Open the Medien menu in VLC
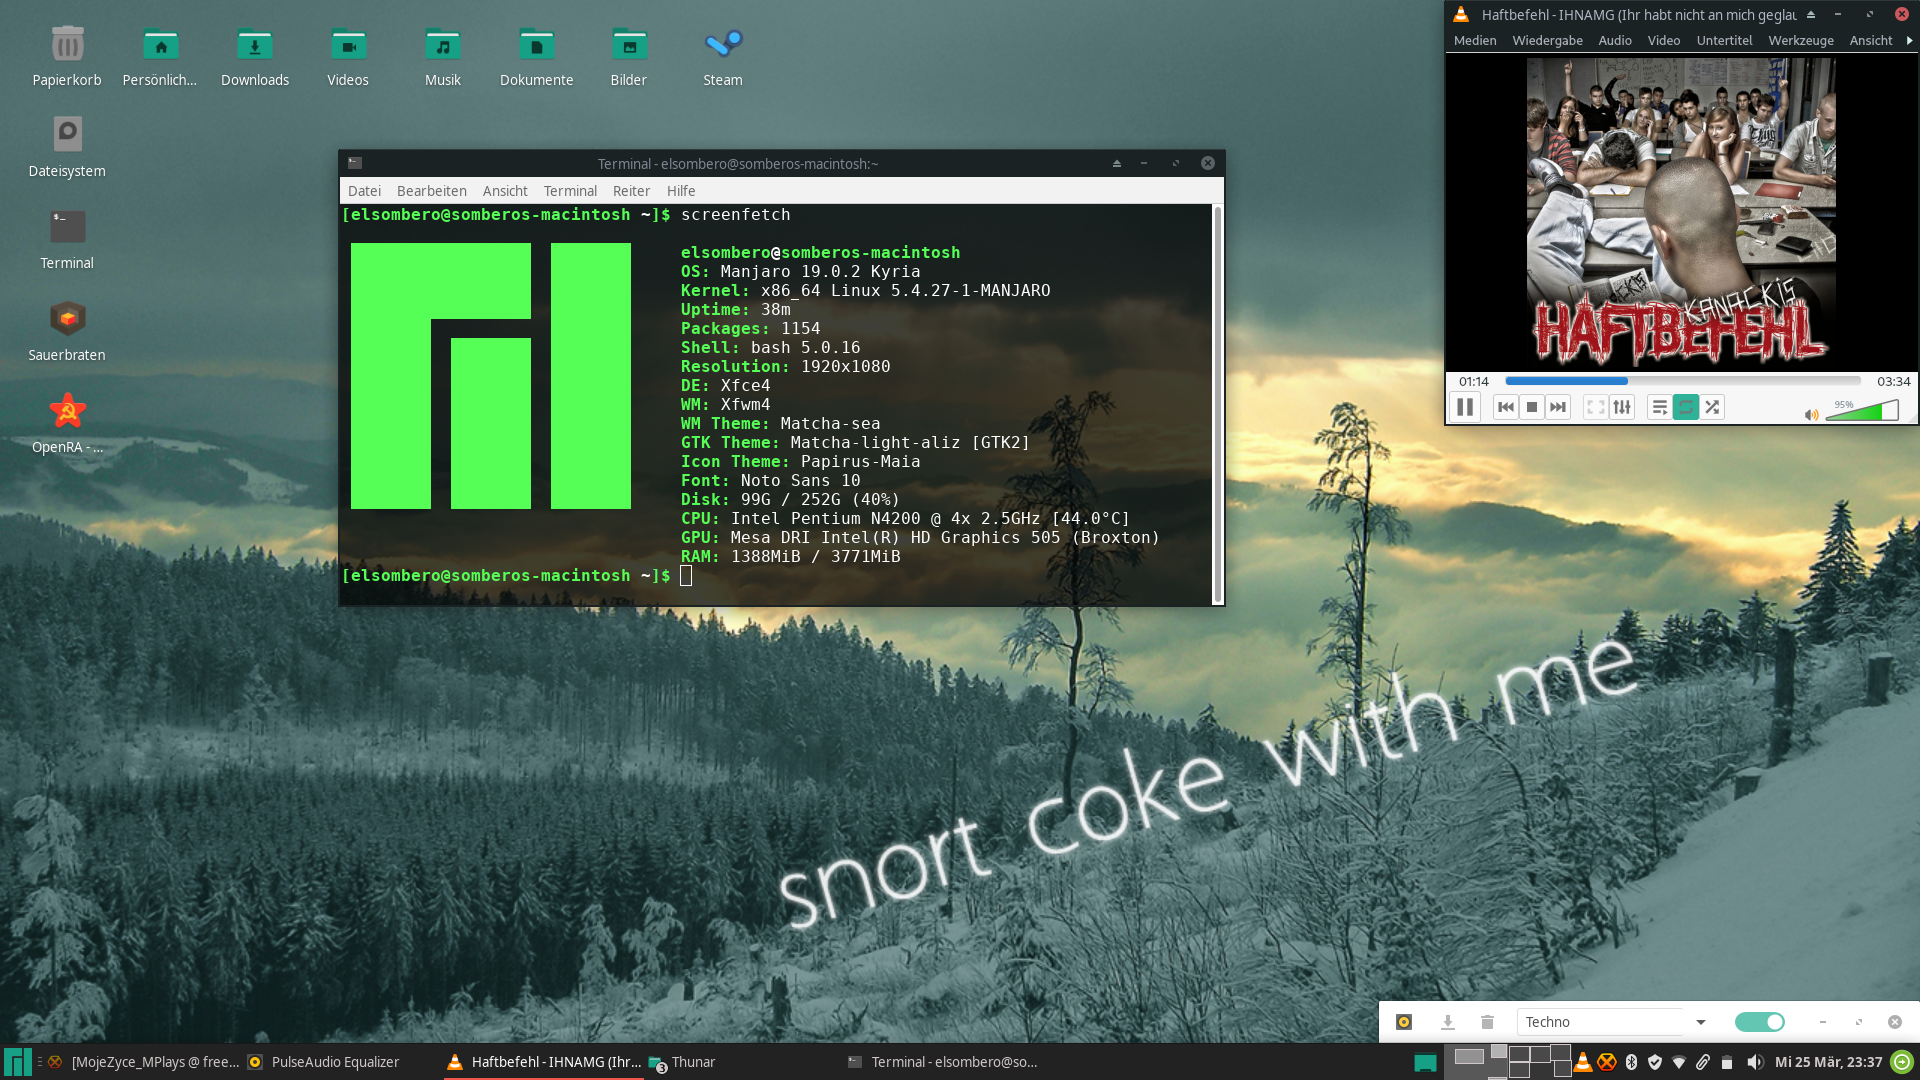This screenshot has width=1920, height=1080. [1475, 40]
